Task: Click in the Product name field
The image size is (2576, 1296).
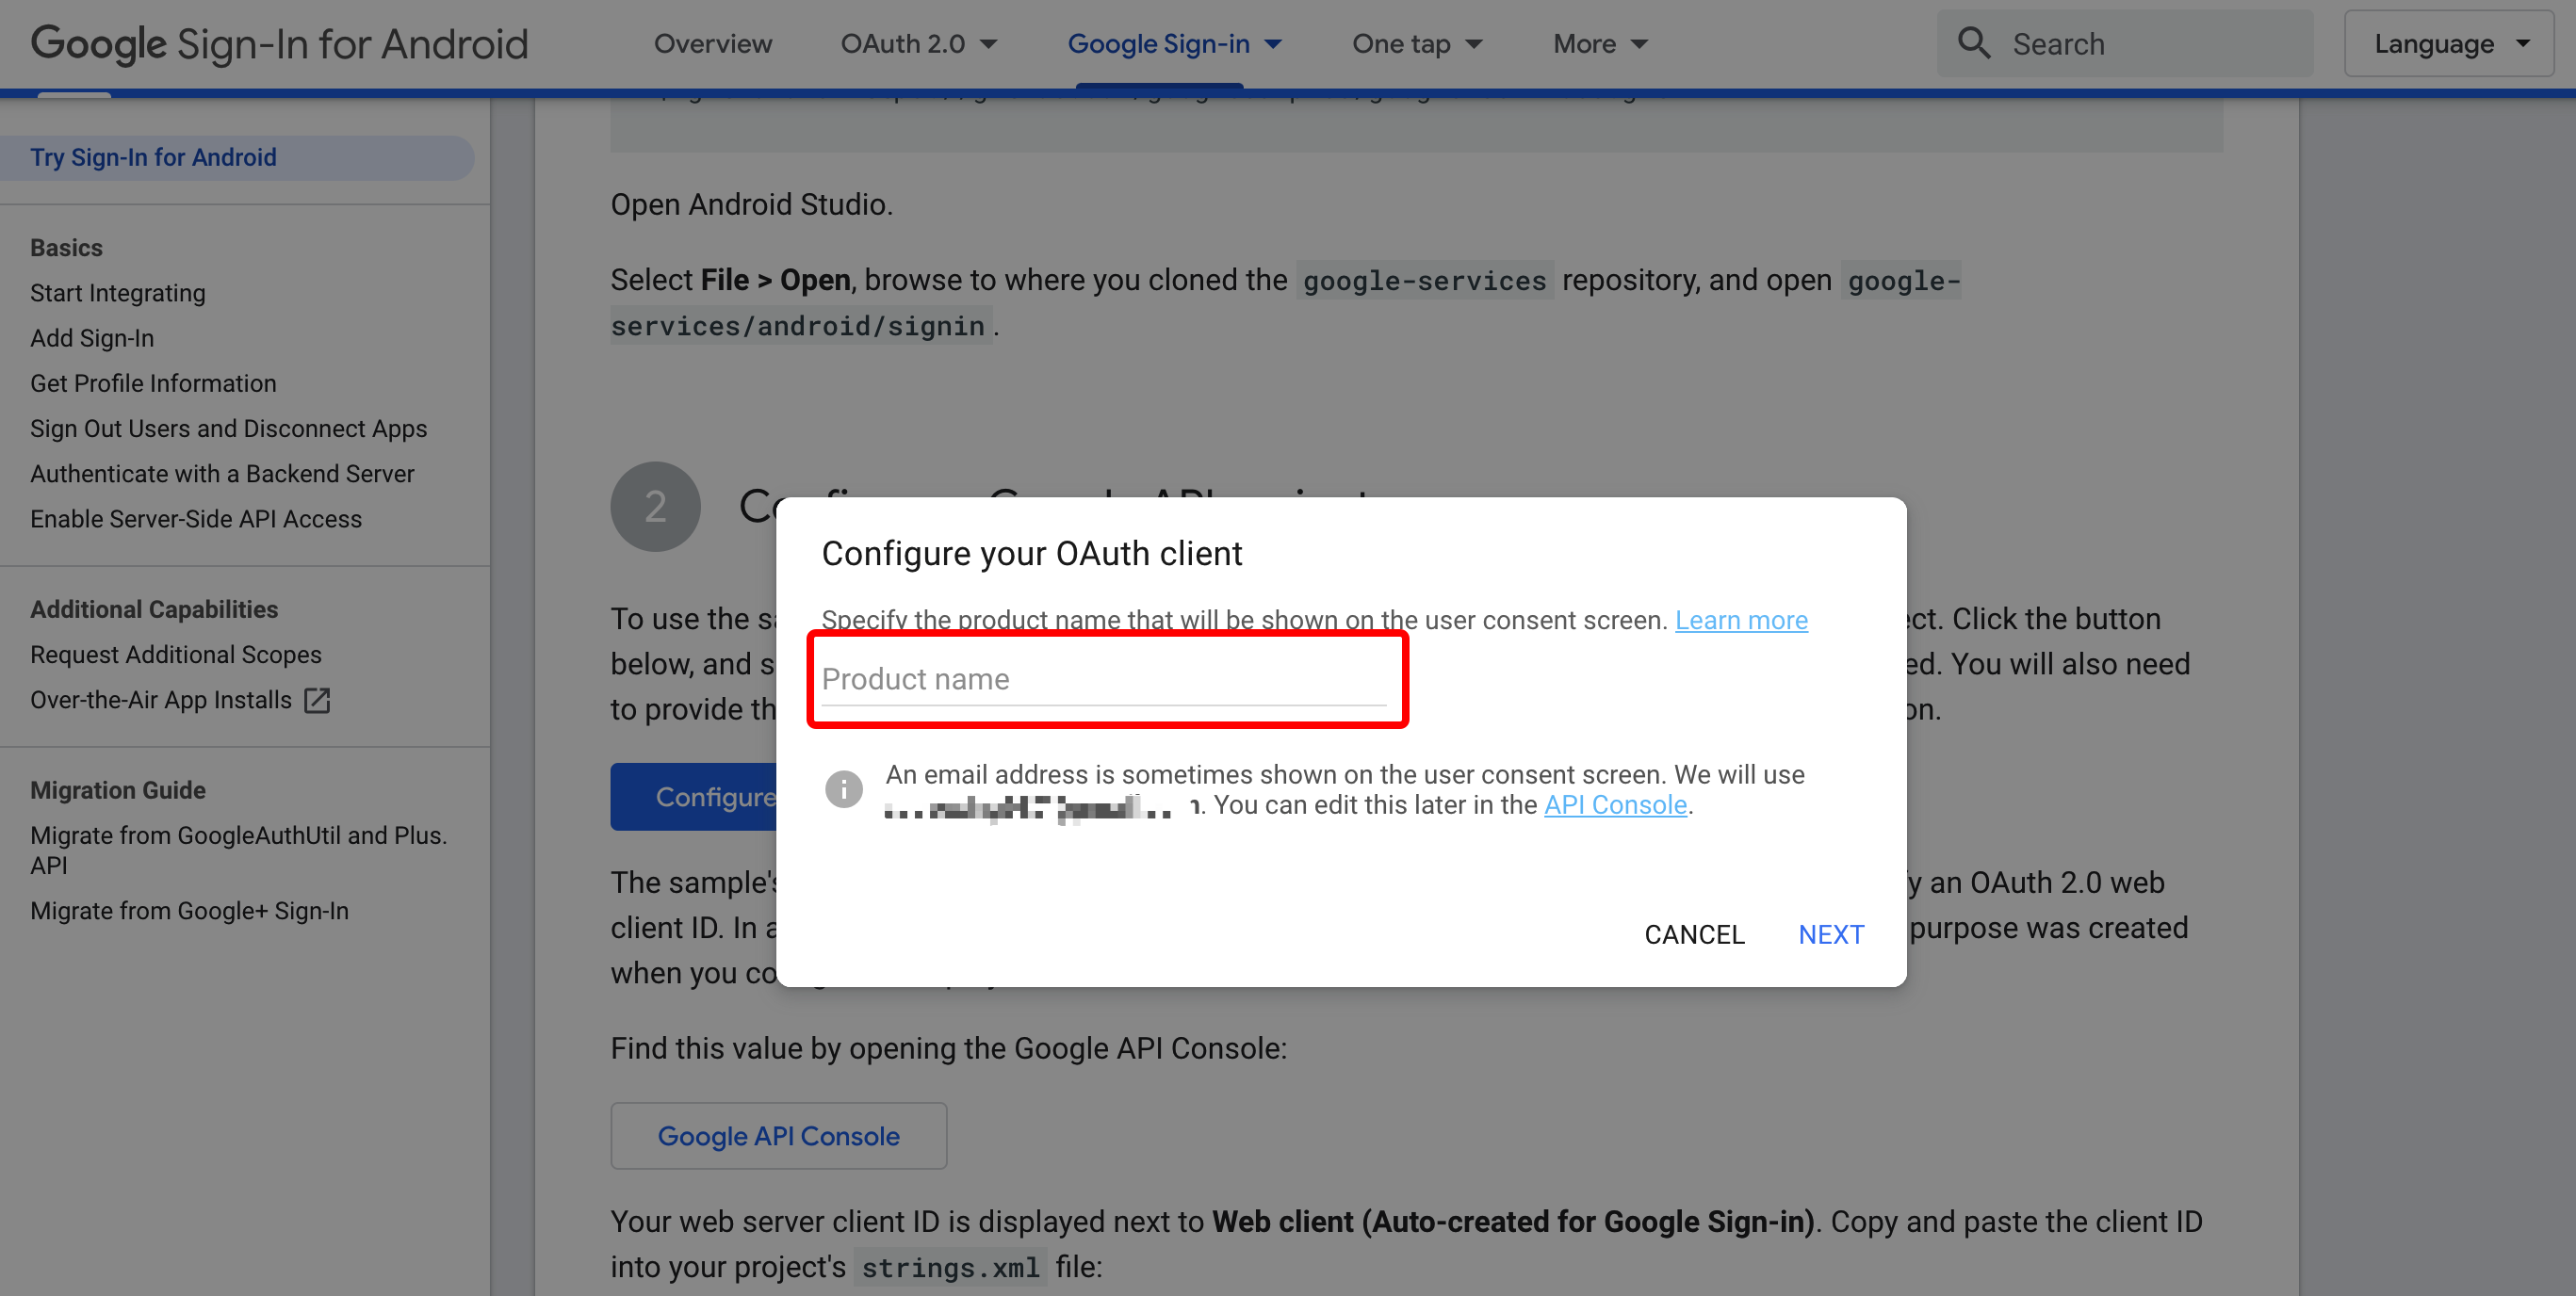Action: point(1103,679)
